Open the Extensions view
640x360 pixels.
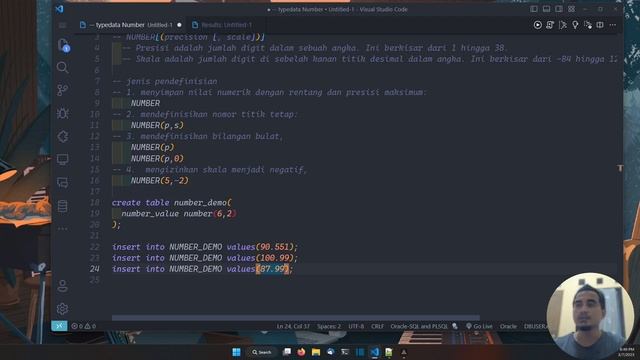tap(62, 136)
